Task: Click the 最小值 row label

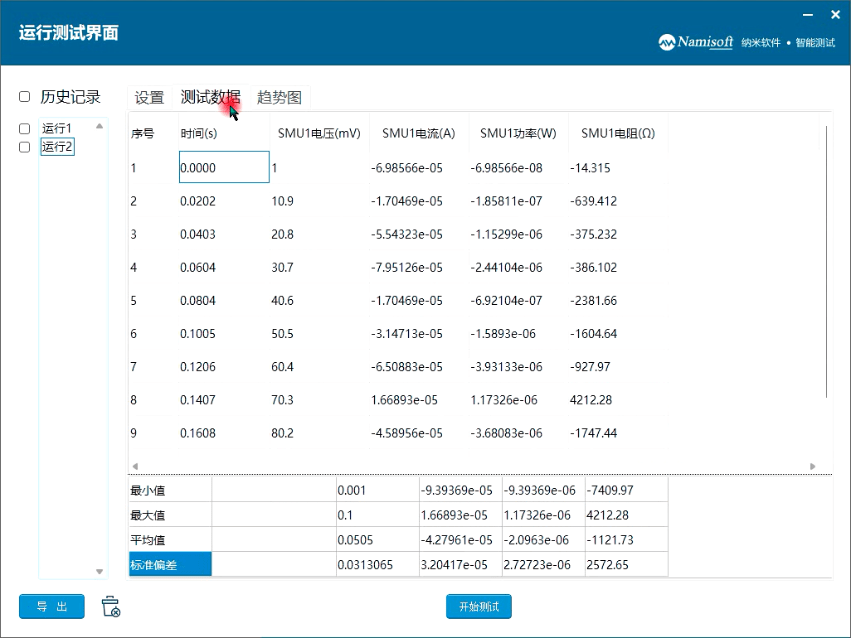Action: click(x=170, y=490)
